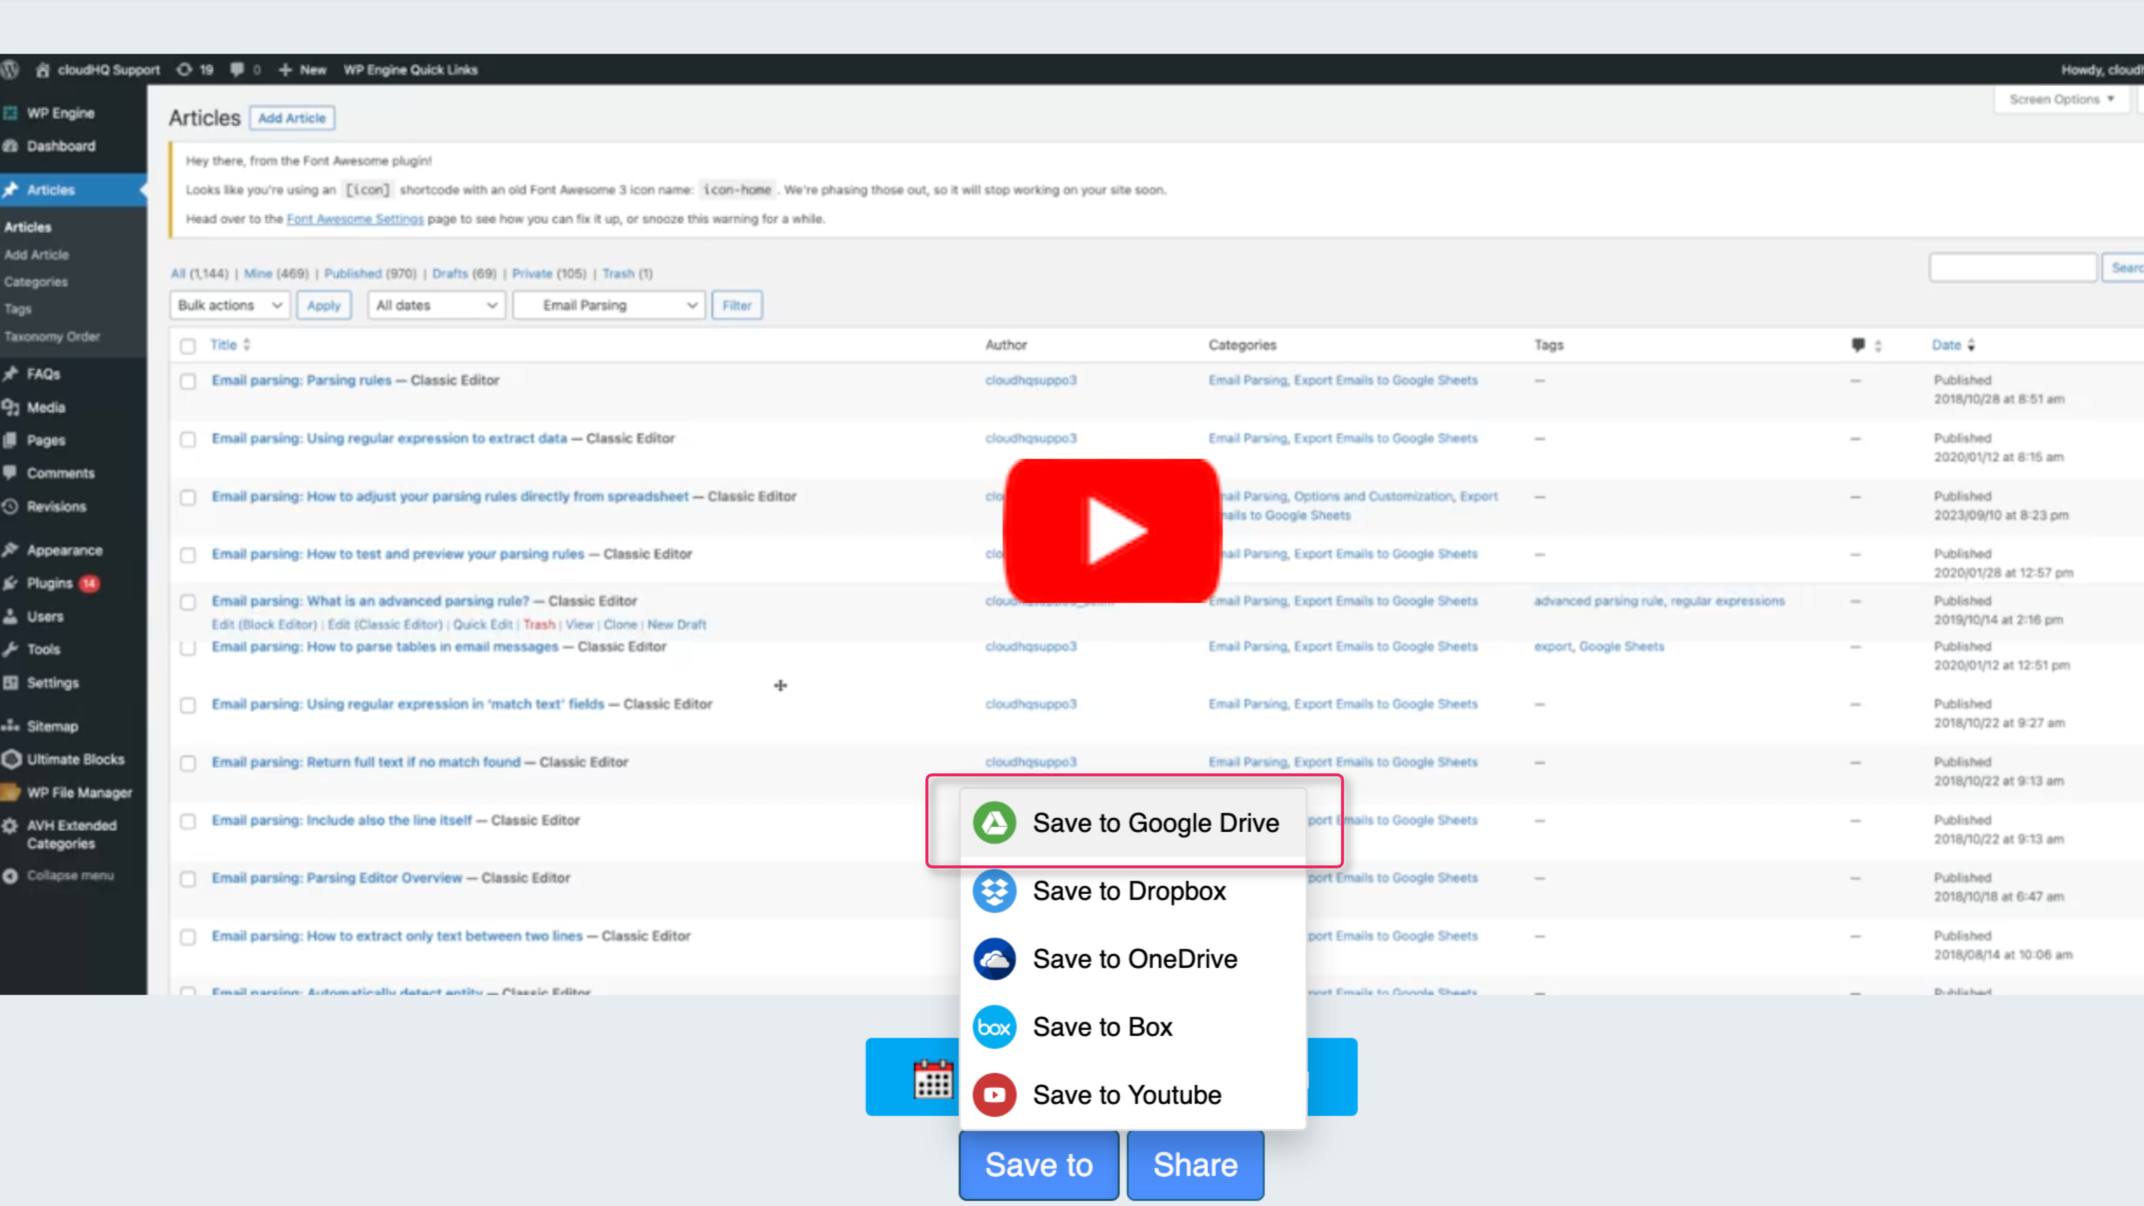Click the Add Article button
The height and width of the screenshot is (1206, 2144).
tap(292, 118)
